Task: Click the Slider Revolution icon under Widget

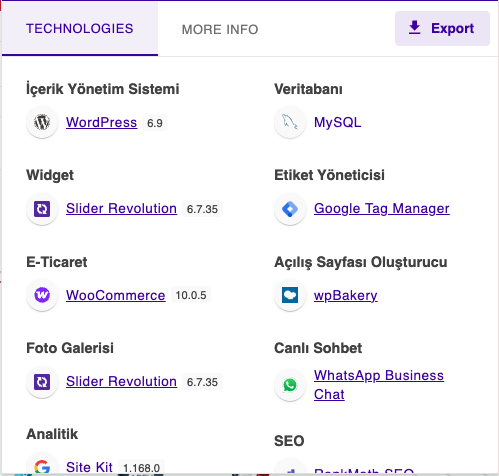Action: coord(42,209)
